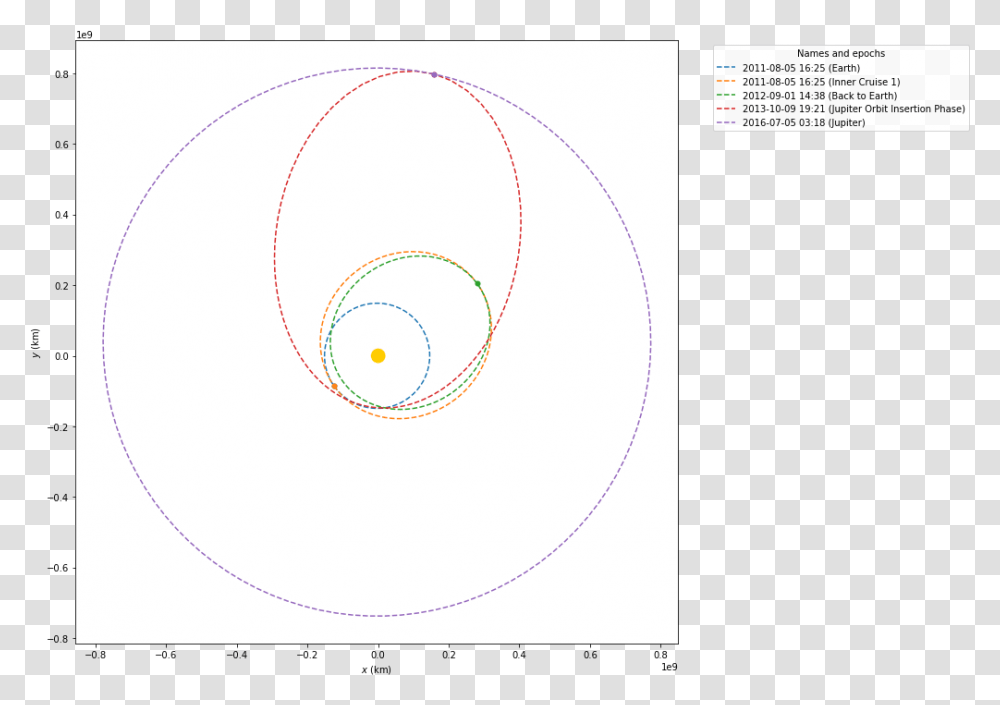1000x705 pixels.
Task: Click the y-axis tick label '-0.4'
Action: (x=58, y=497)
